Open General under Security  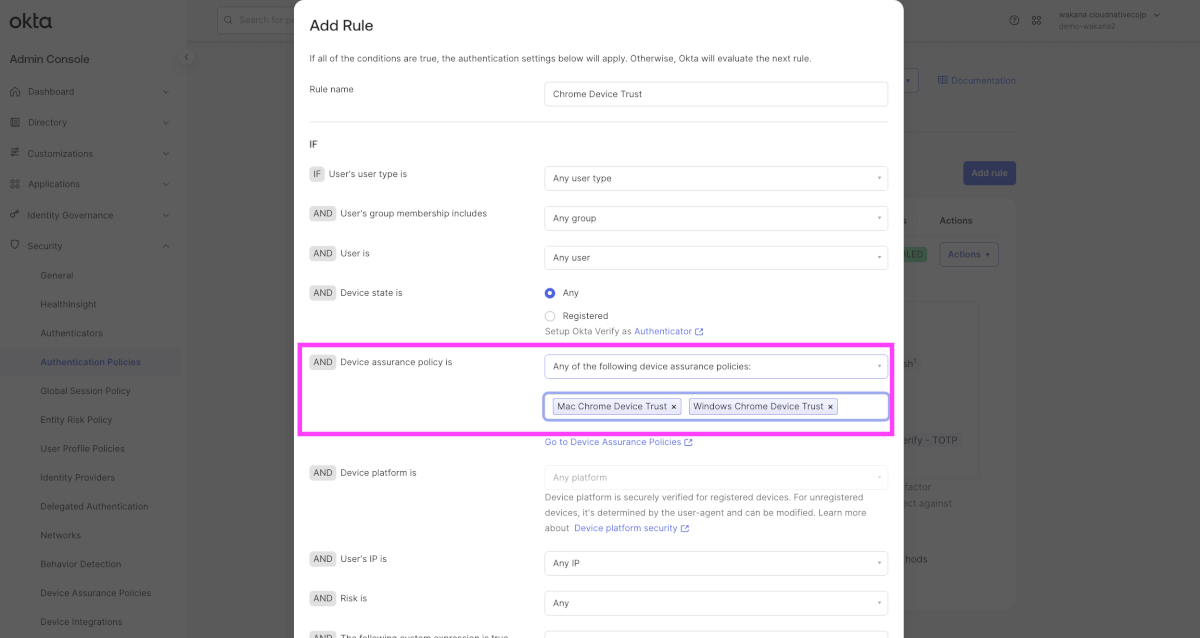[x=57, y=275]
